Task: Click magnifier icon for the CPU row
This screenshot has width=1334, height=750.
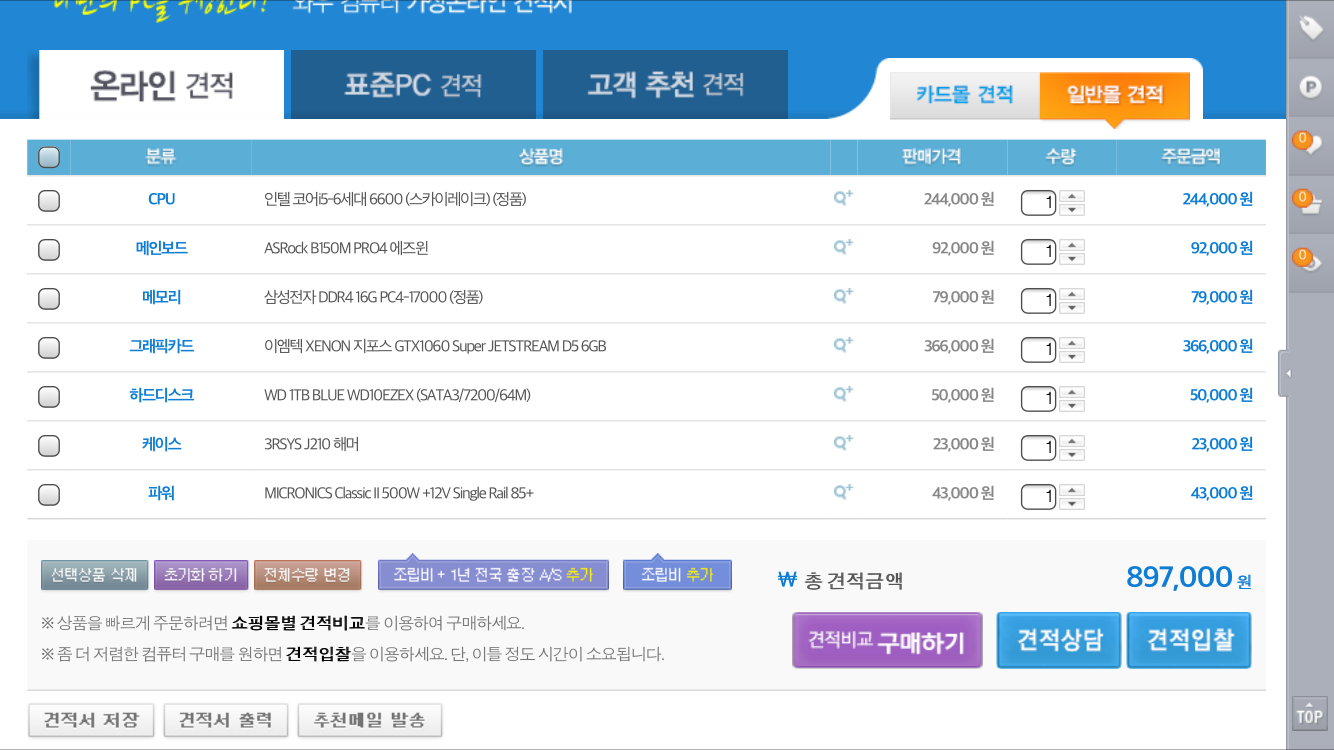Action: pyautogui.click(x=843, y=198)
